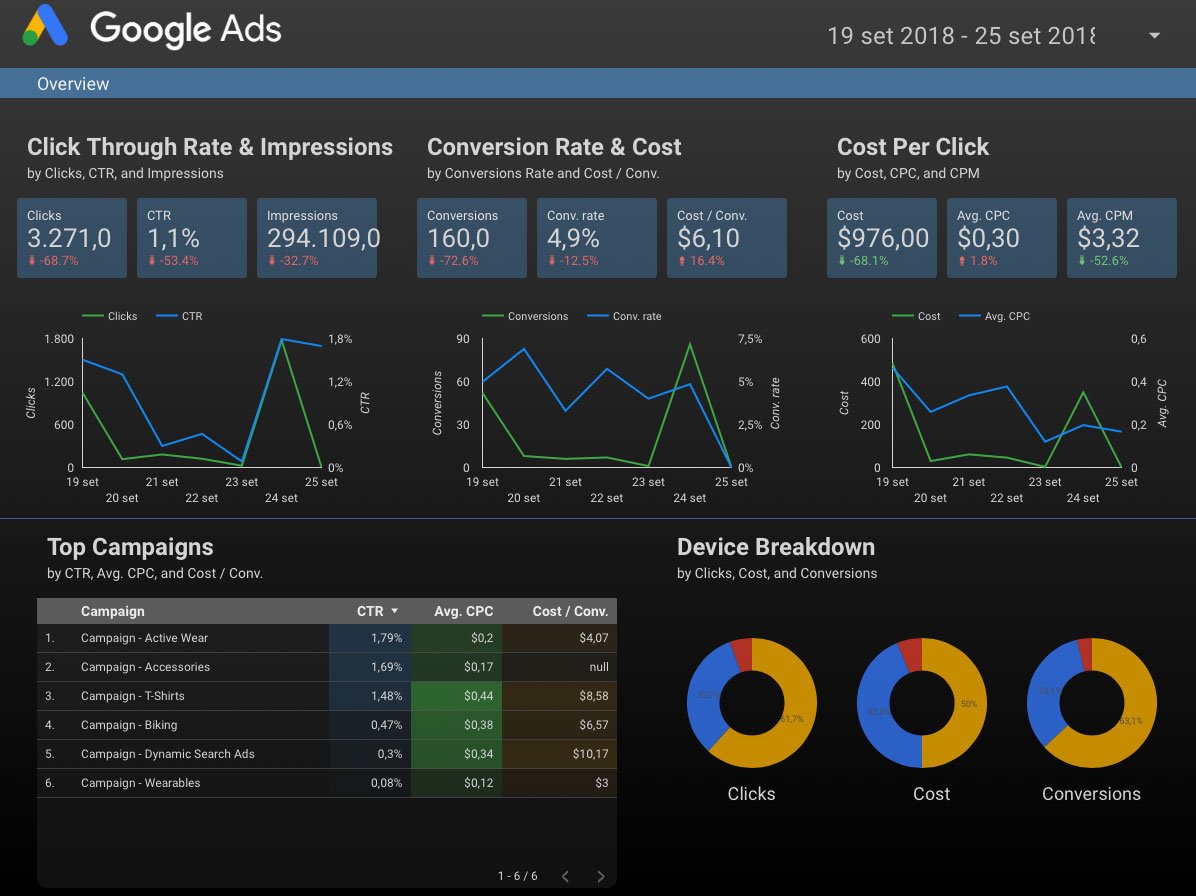Sort table by CTR column arrow

coord(395,611)
